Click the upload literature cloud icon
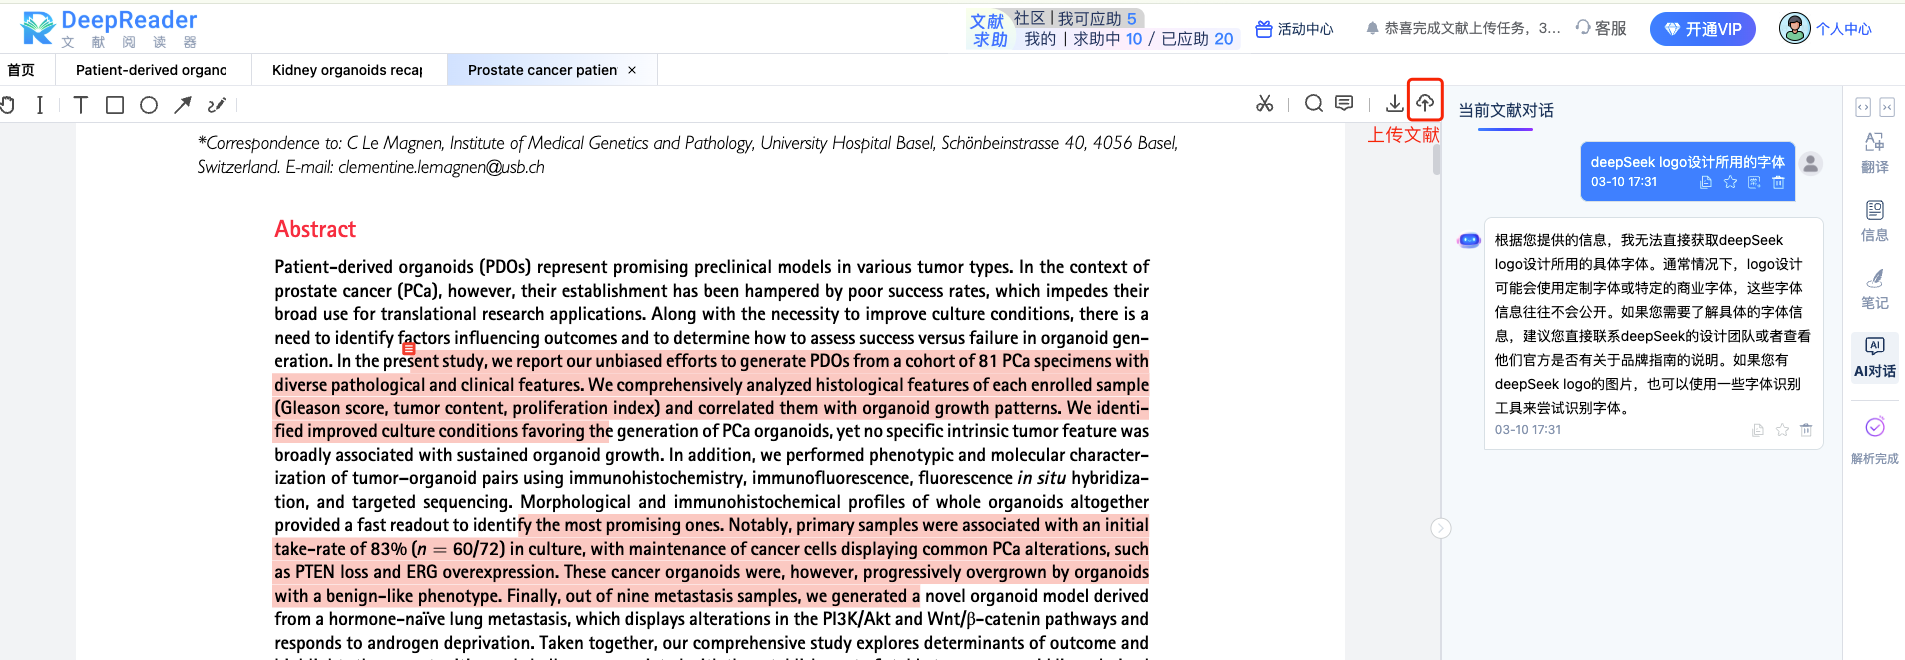The width and height of the screenshot is (1905, 660). [1425, 102]
